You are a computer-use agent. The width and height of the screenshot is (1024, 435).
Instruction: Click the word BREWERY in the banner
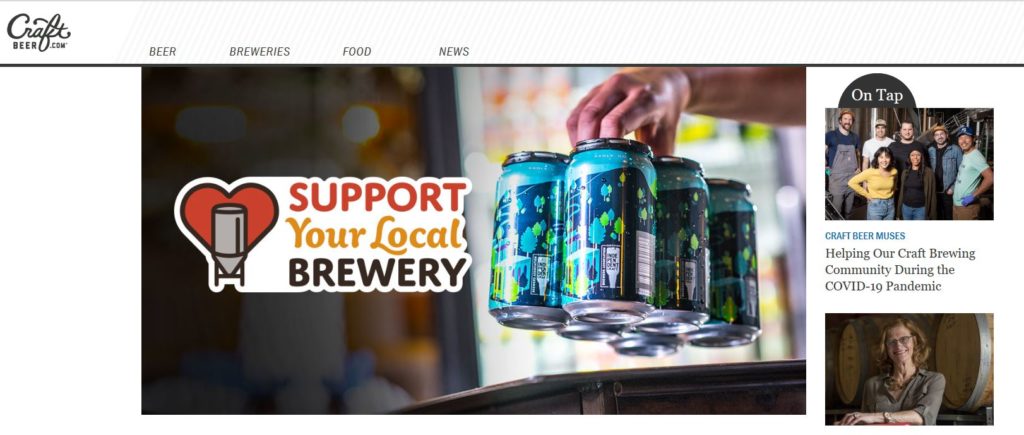click(378, 273)
